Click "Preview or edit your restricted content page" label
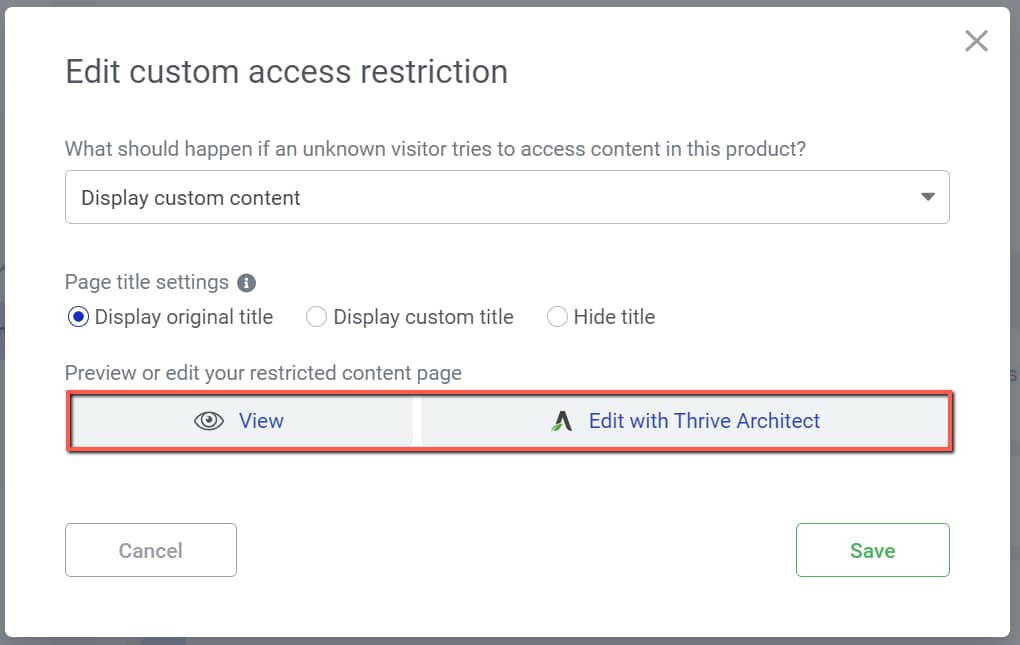Screen dimensions: 1020x645 (263, 373)
